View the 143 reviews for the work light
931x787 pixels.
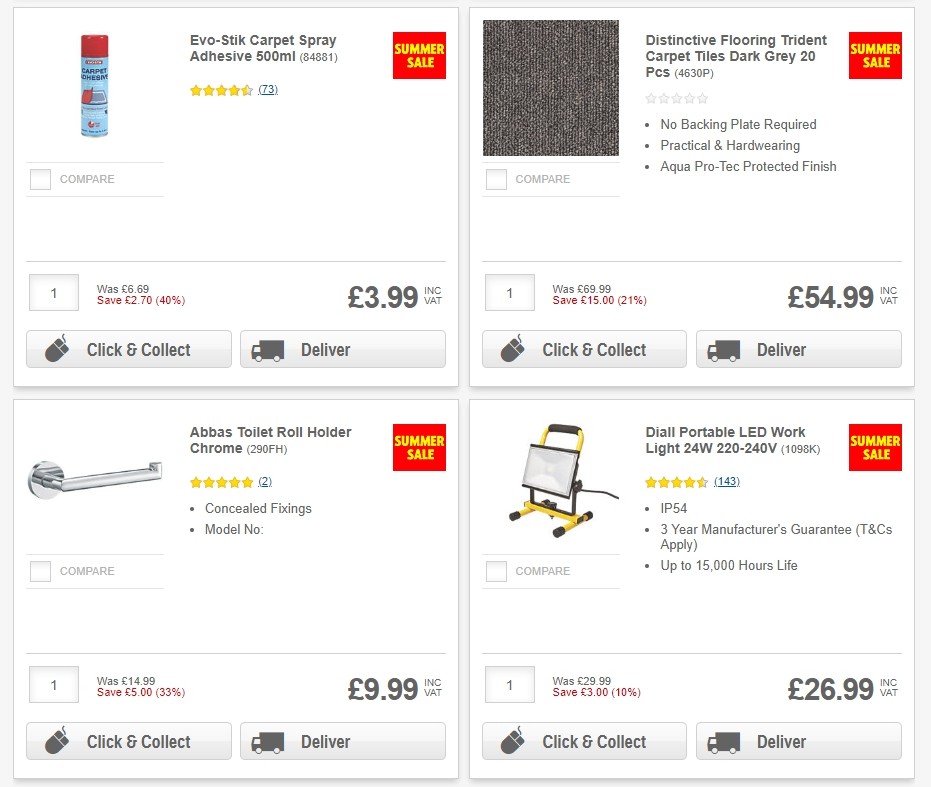point(727,481)
